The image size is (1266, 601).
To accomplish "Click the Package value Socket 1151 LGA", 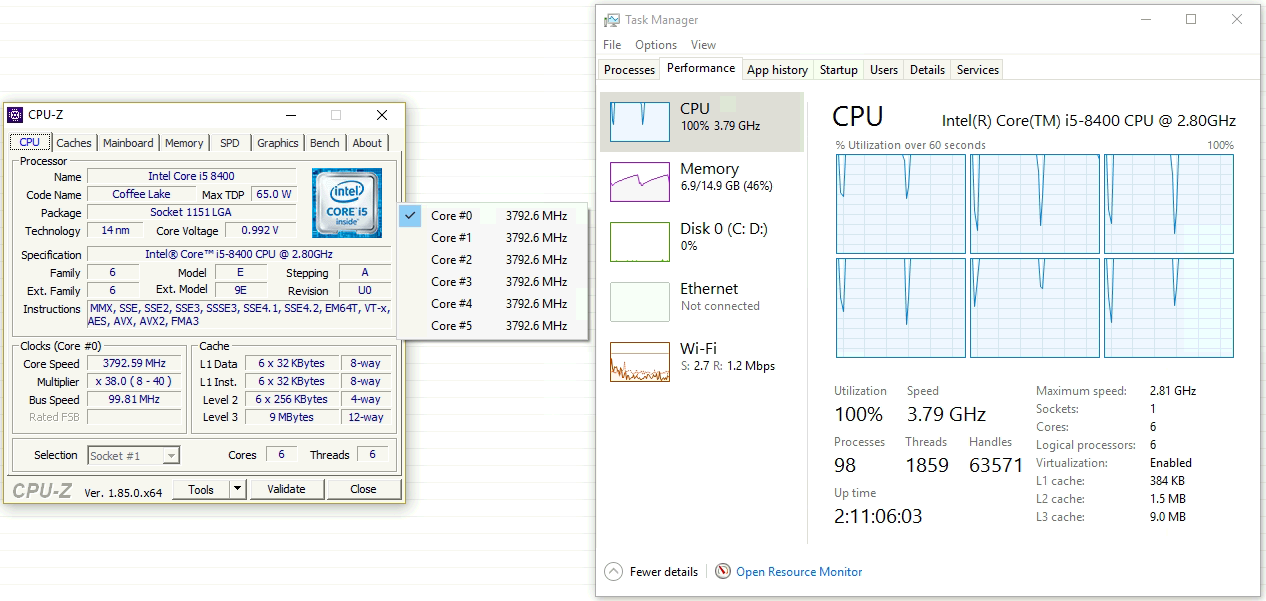I will [x=192, y=213].
